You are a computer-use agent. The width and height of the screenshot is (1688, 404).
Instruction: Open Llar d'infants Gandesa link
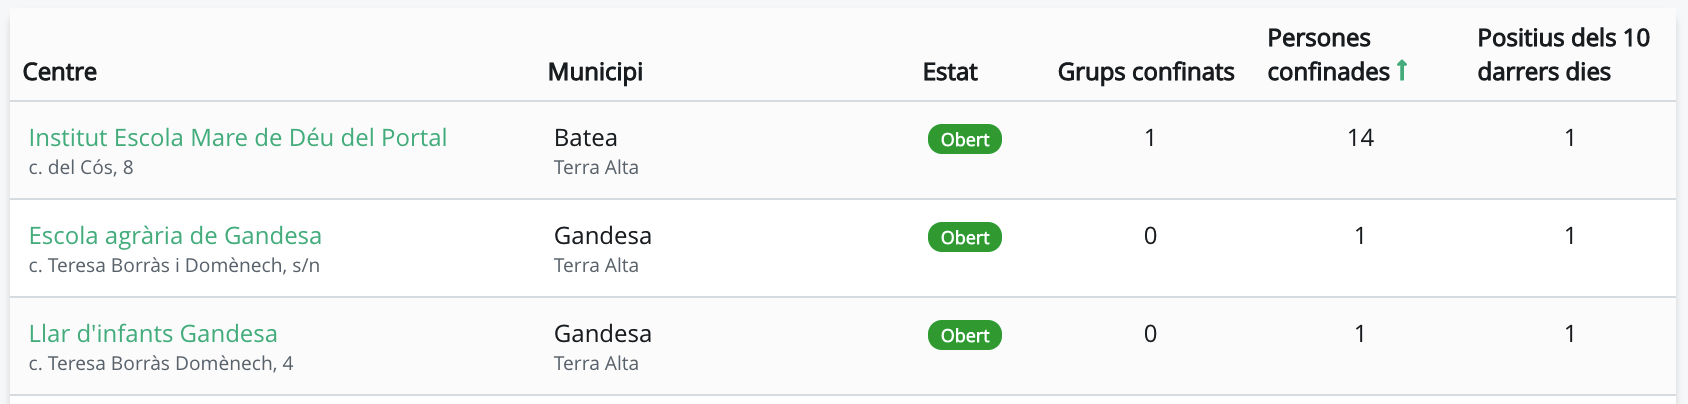tap(153, 334)
